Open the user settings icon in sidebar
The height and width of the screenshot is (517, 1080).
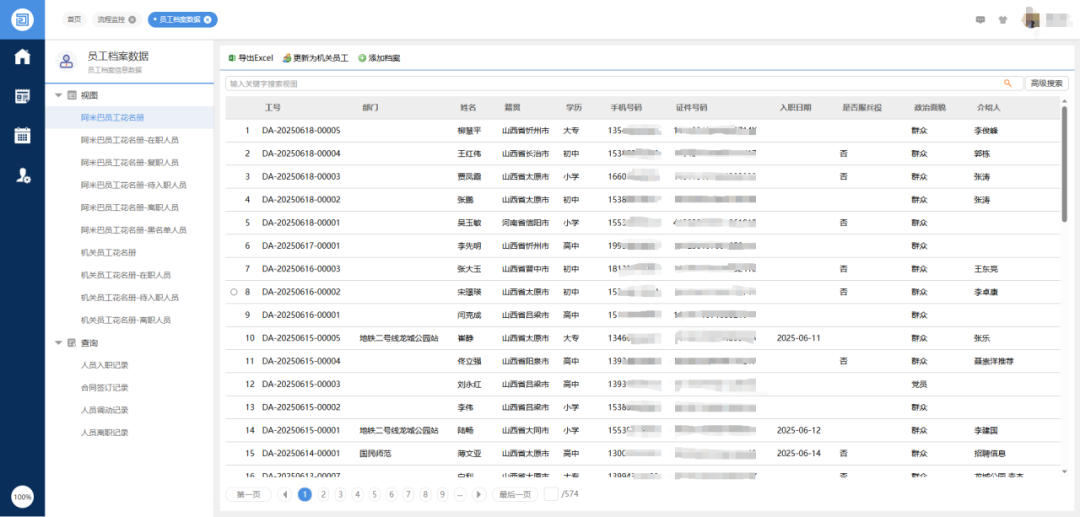click(22, 175)
